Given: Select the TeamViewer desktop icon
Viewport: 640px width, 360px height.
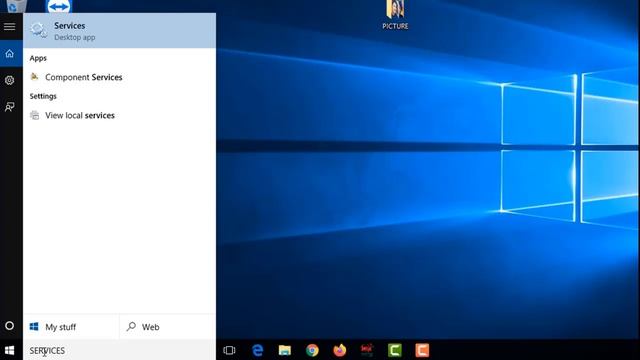Looking at the screenshot, I should tap(59, 6).
